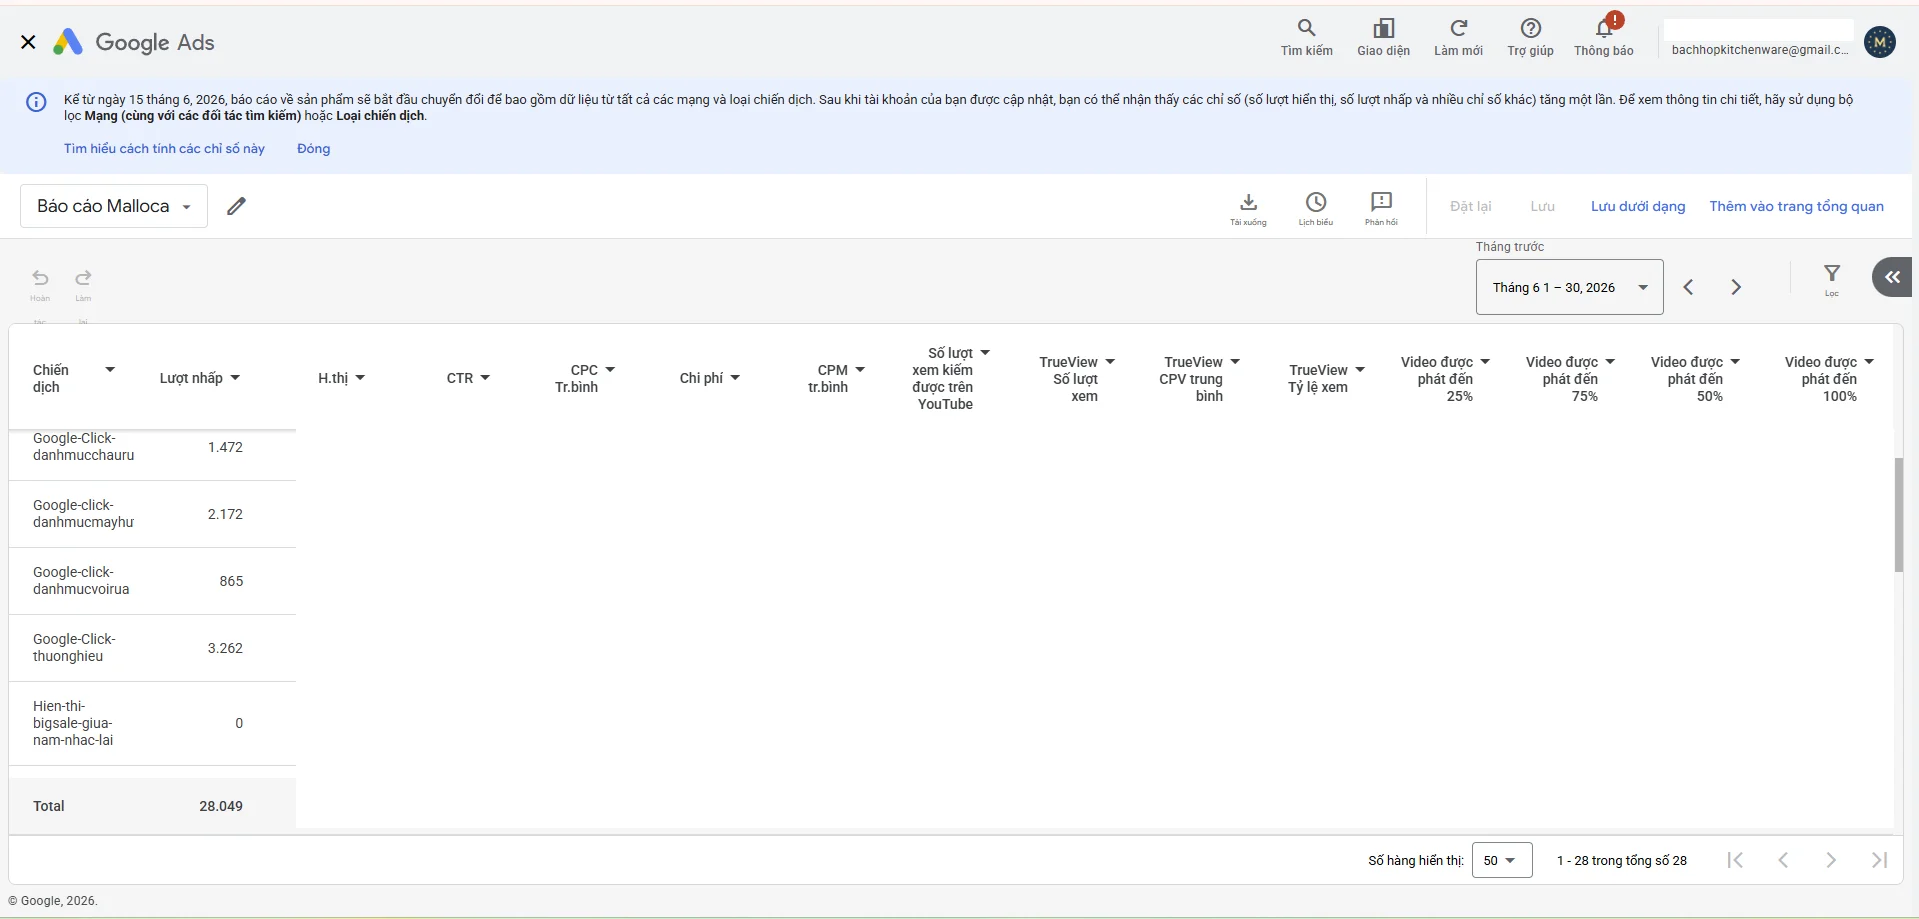
Task: Expand side panel with double-chevron button
Action: [x=1892, y=277]
